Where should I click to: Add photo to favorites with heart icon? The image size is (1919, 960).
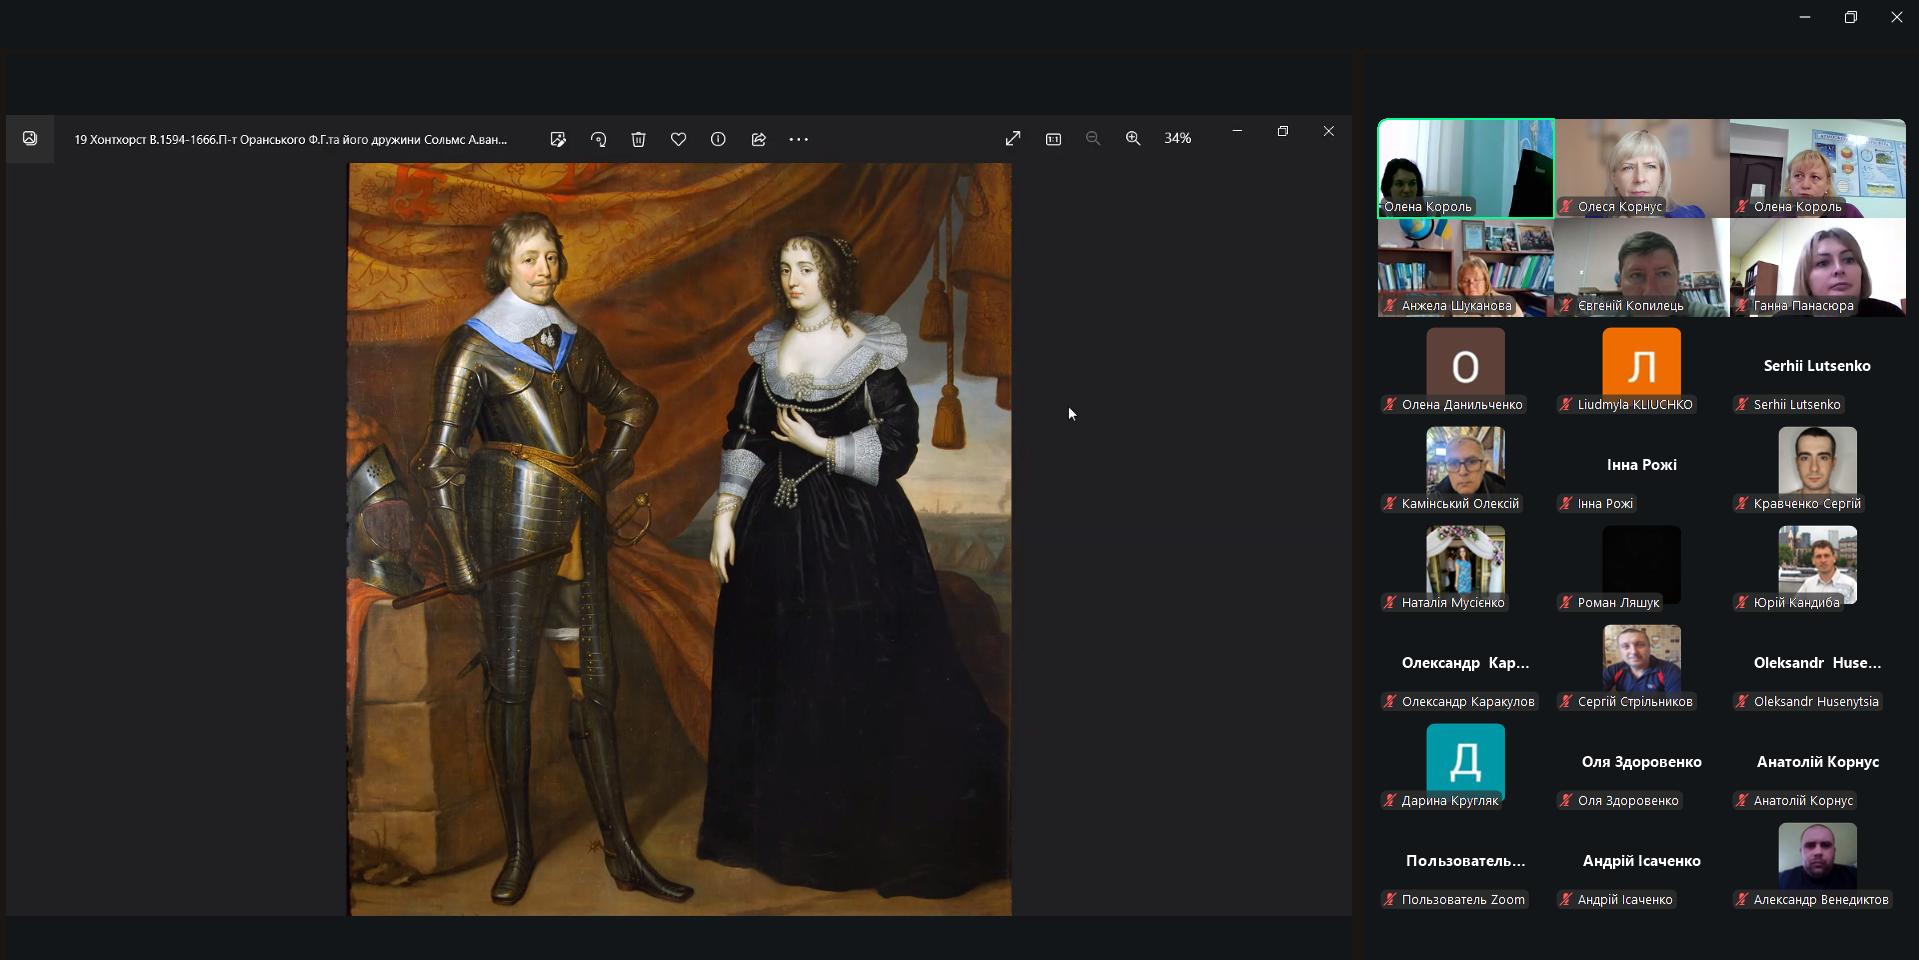click(678, 139)
